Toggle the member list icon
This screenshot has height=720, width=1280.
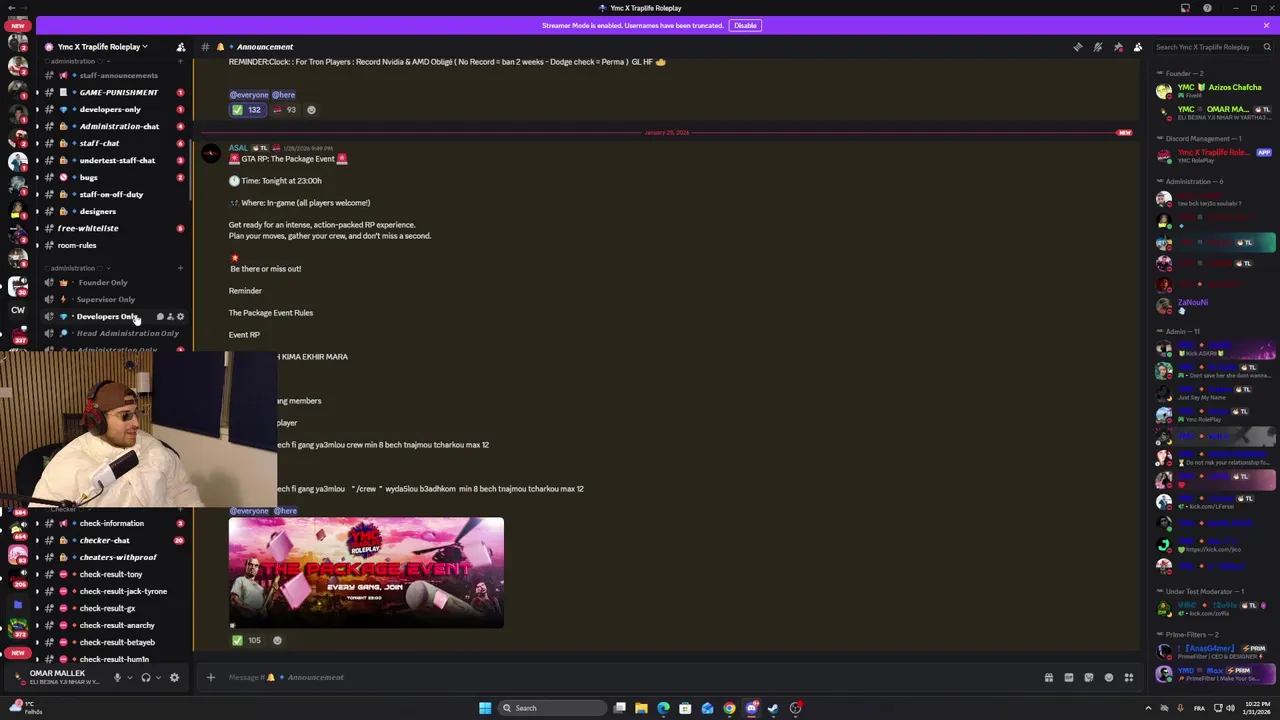1138,47
